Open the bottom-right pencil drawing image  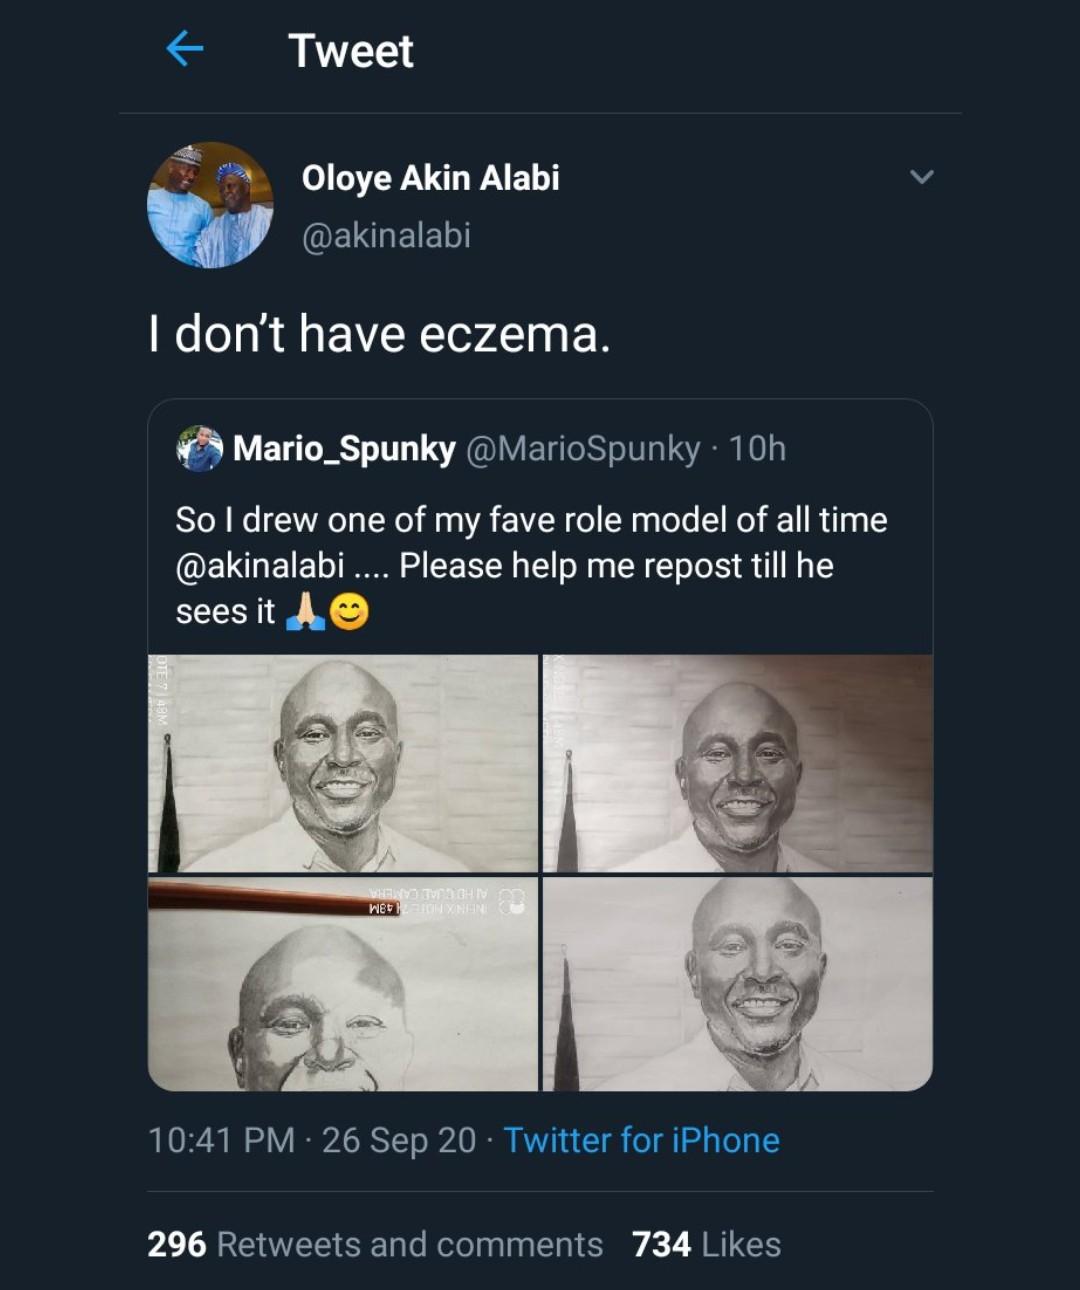click(x=737, y=985)
